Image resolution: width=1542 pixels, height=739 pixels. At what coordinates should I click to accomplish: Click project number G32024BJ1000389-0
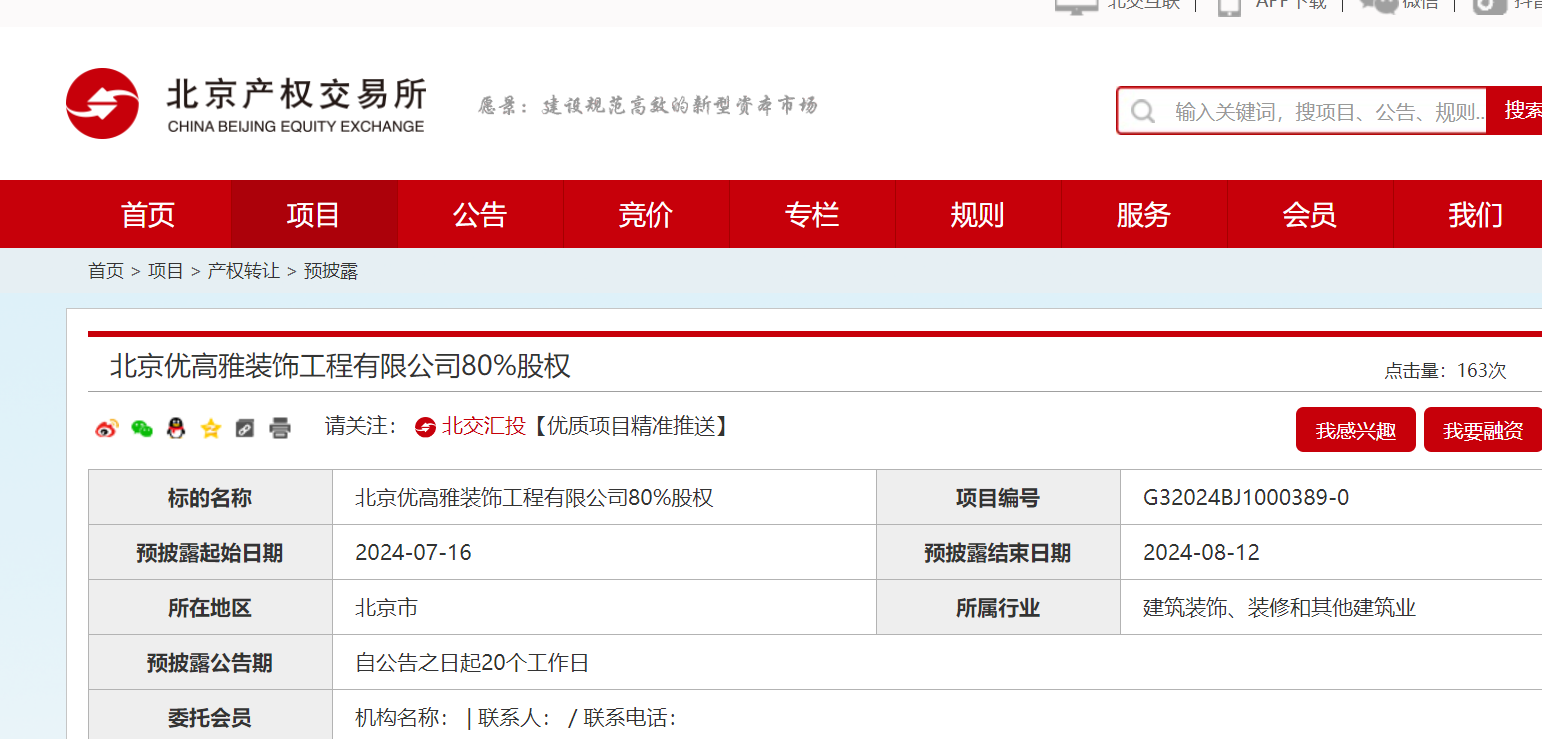click(x=1246, y=498)
